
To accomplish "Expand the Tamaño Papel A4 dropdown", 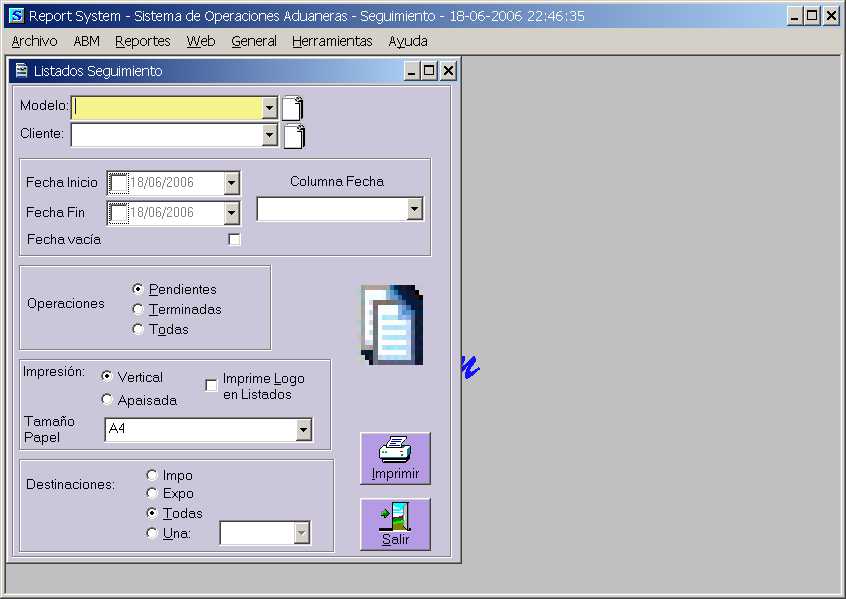I will pyautogui.click(x=304, y=430).
